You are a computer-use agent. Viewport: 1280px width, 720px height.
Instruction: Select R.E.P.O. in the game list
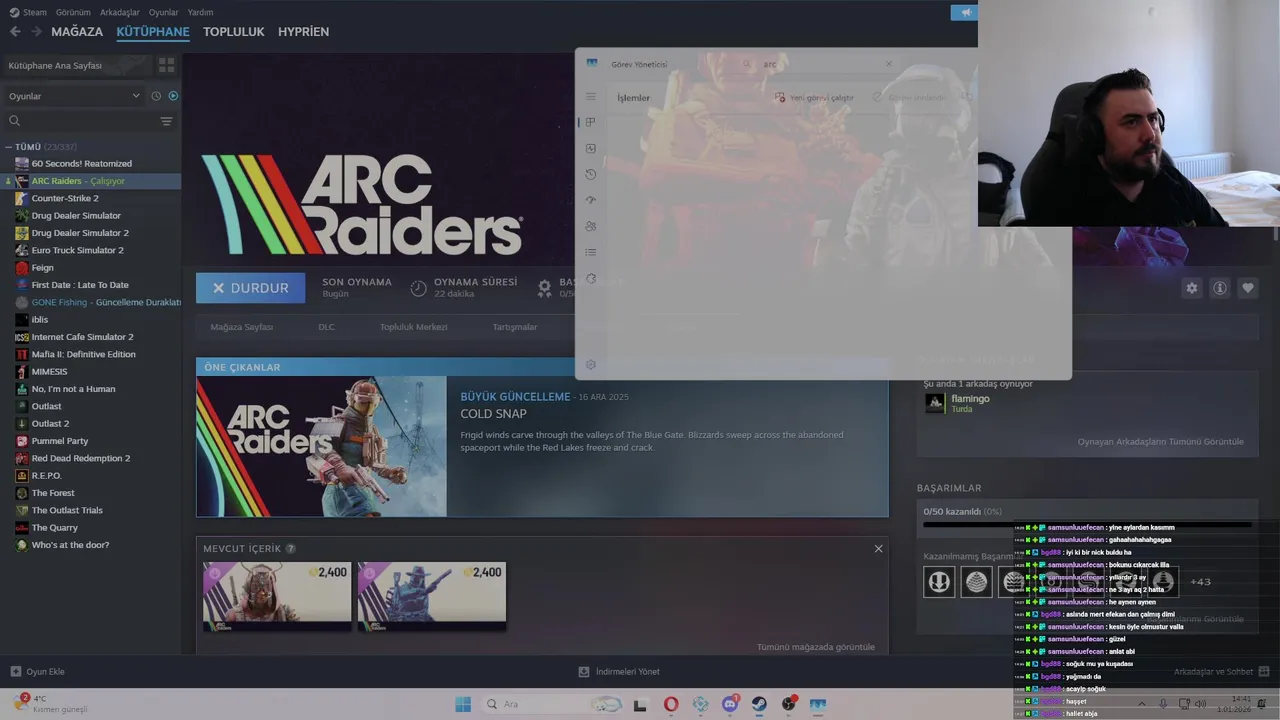(46, 476)
